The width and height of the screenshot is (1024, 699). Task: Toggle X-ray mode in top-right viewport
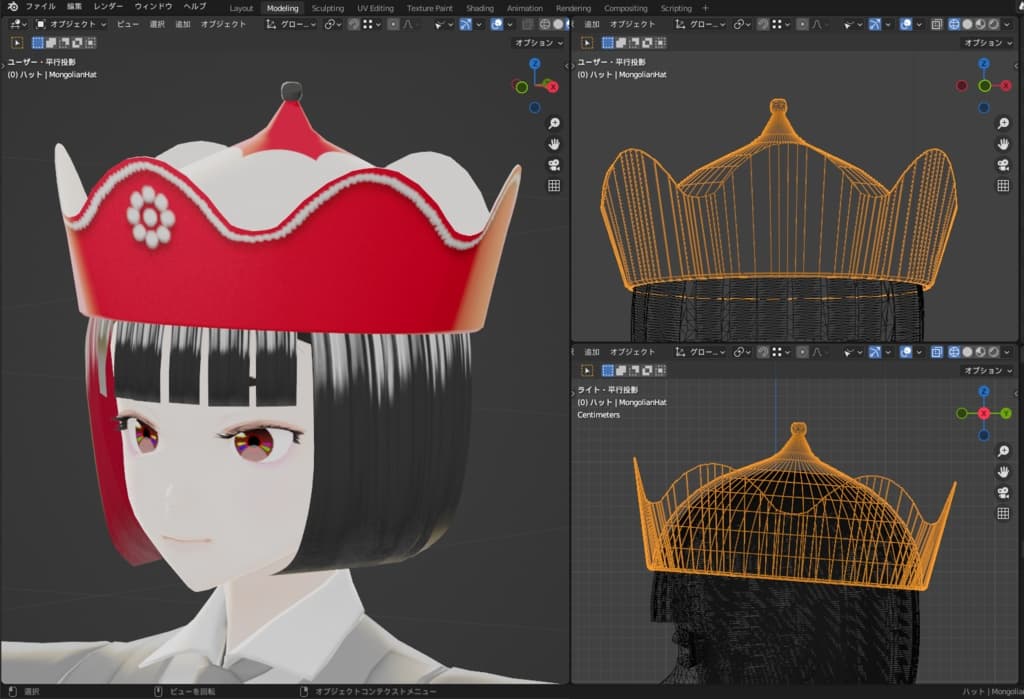(x=935, y=23)
